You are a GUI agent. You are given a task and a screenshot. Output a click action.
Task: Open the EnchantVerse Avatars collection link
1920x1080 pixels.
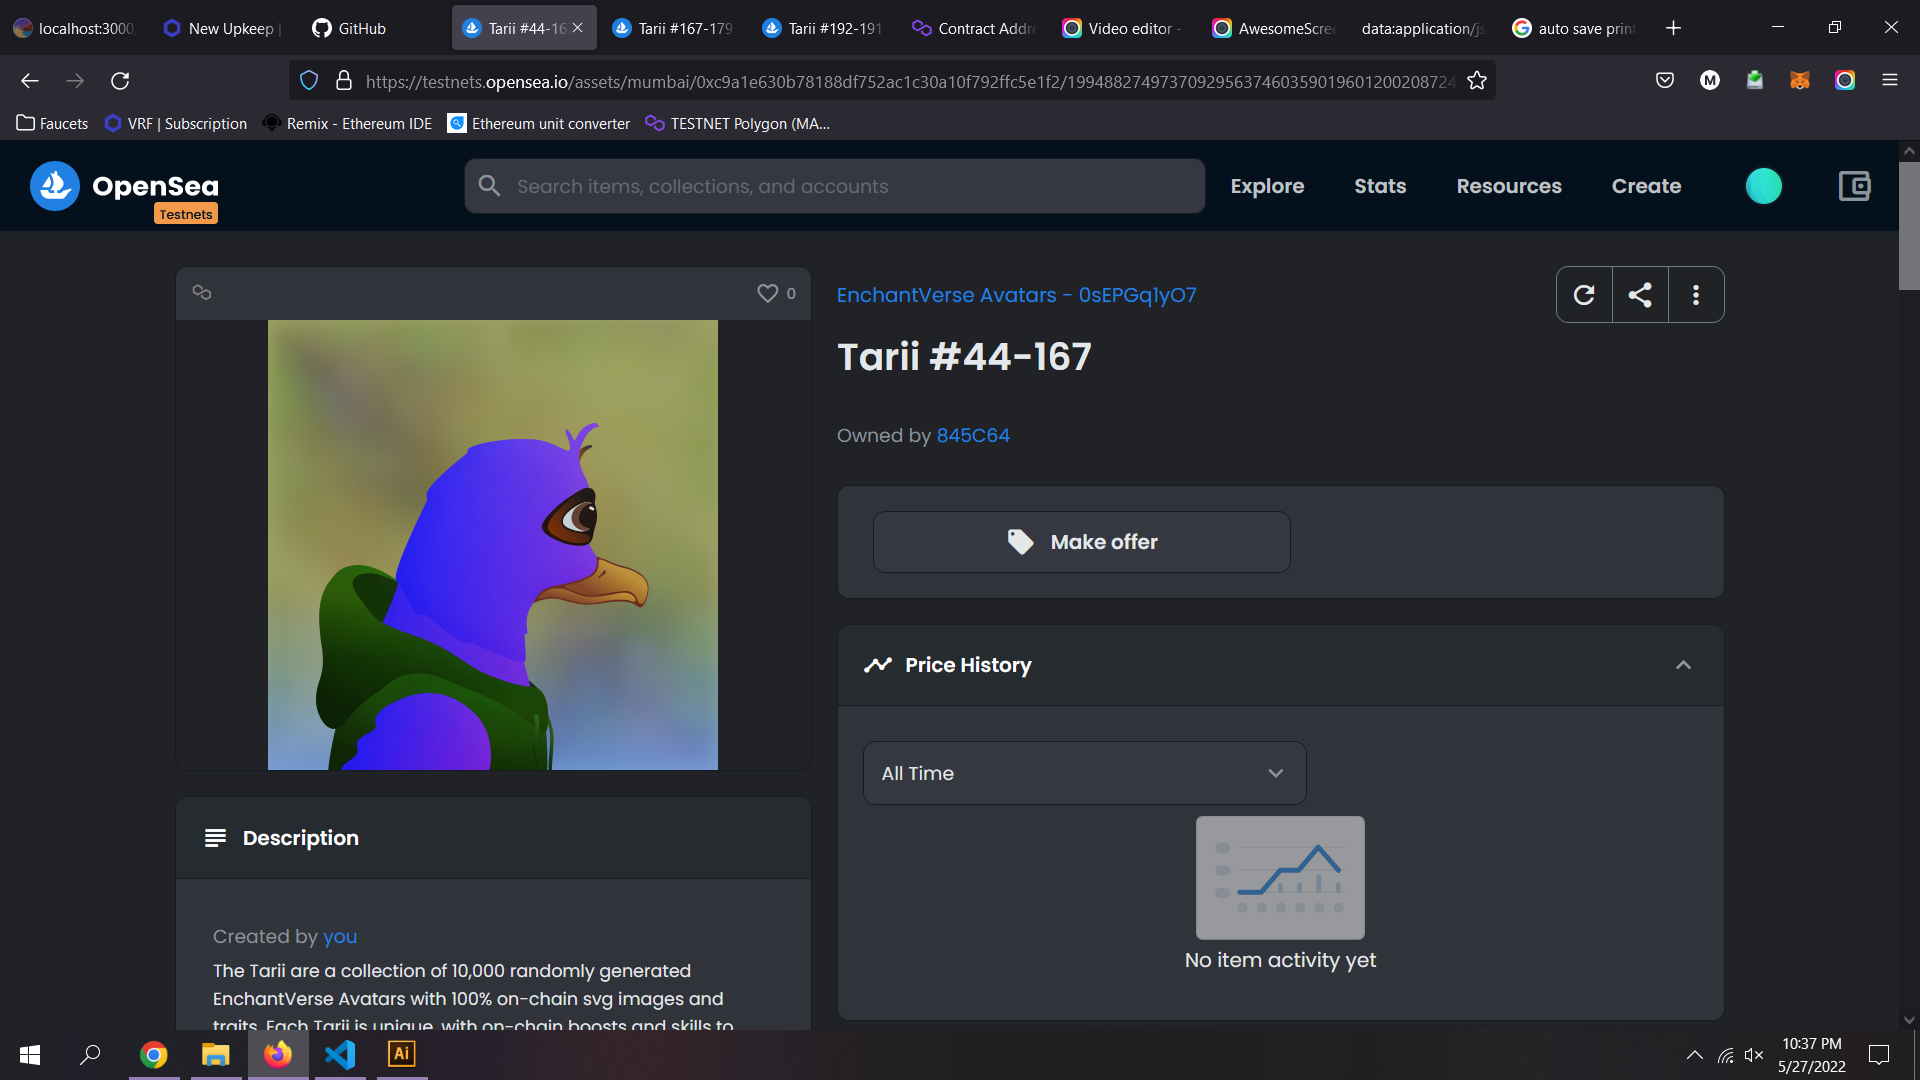point(1016,295)
